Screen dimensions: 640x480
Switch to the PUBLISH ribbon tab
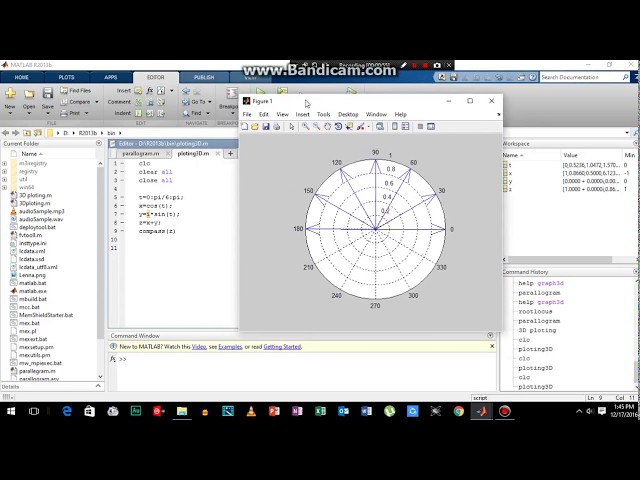pos(204,77)
